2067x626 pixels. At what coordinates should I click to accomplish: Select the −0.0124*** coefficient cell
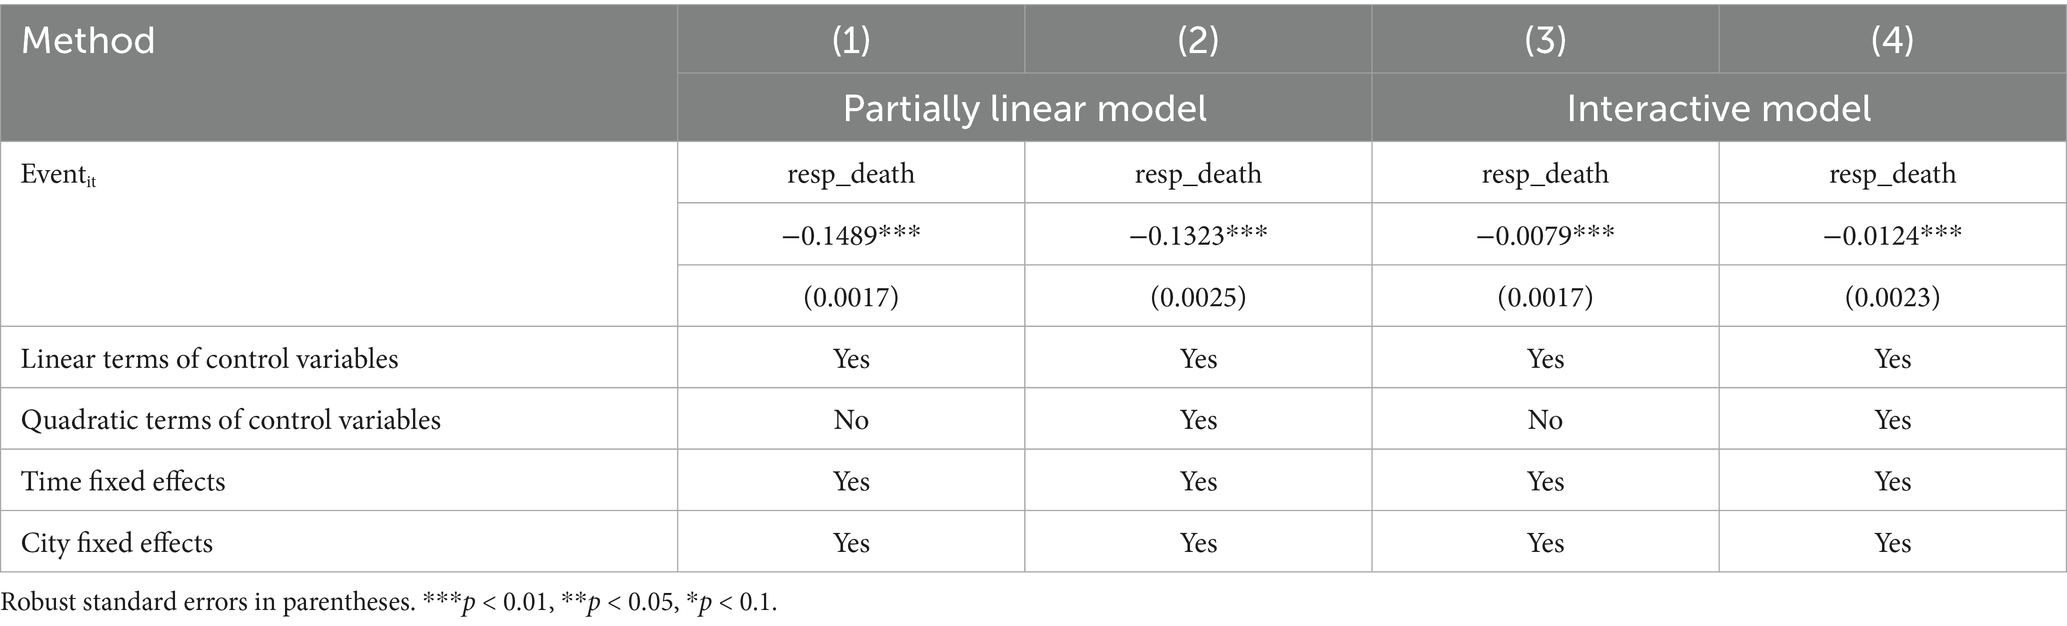click(1892, 236)
